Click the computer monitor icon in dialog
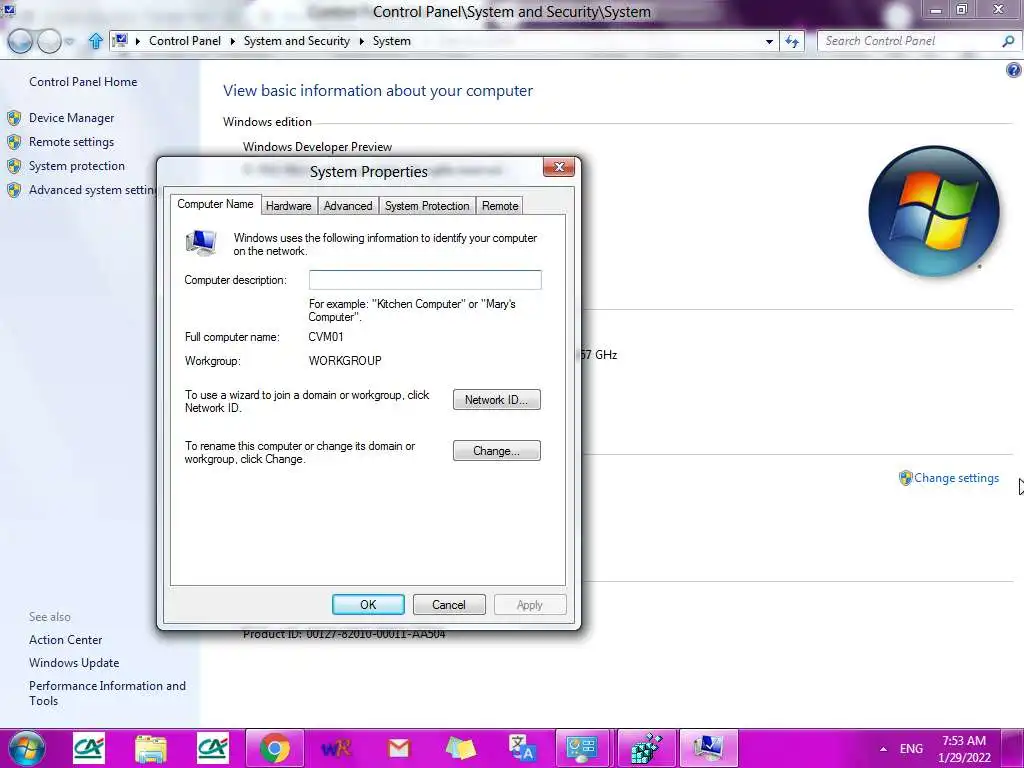The height and width of the screenshot is (768, 1024). pyautogui.click(x=201, y=242)
